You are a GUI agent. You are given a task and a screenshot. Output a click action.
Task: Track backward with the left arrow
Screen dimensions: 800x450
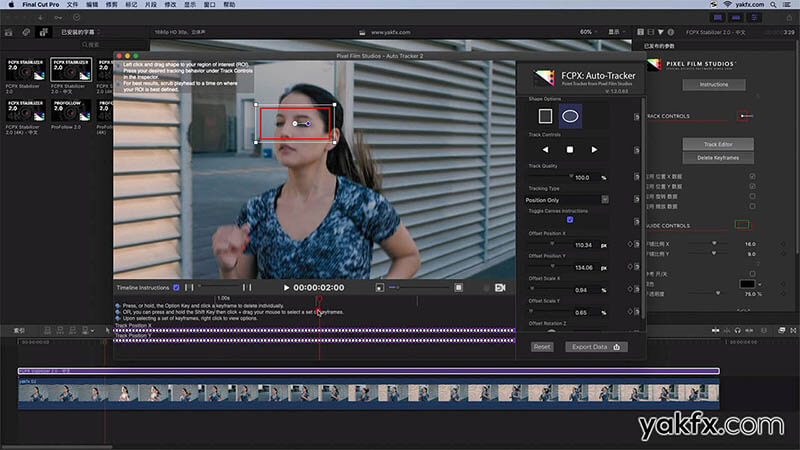tap(545, 149)
